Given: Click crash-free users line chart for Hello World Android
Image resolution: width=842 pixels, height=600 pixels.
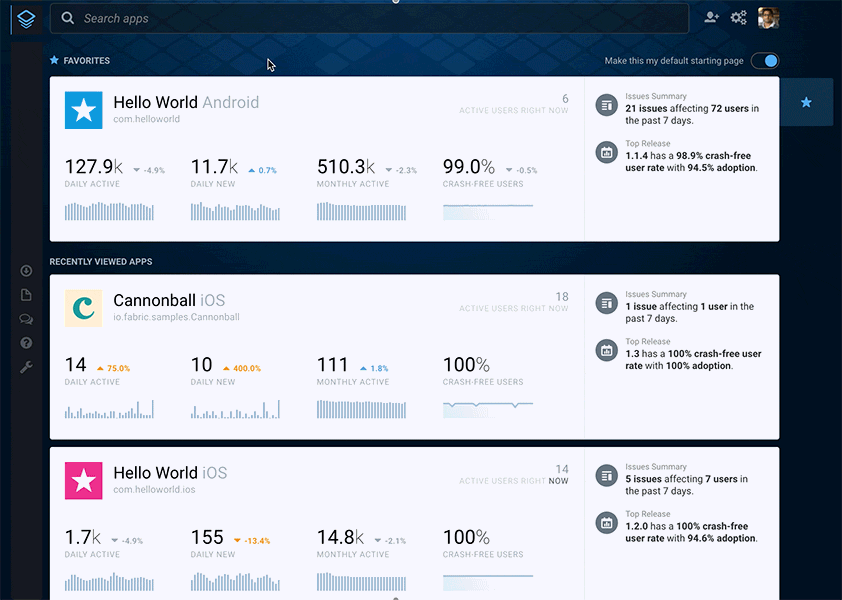Looking at the screenshot, I should [x=488, y=212].
